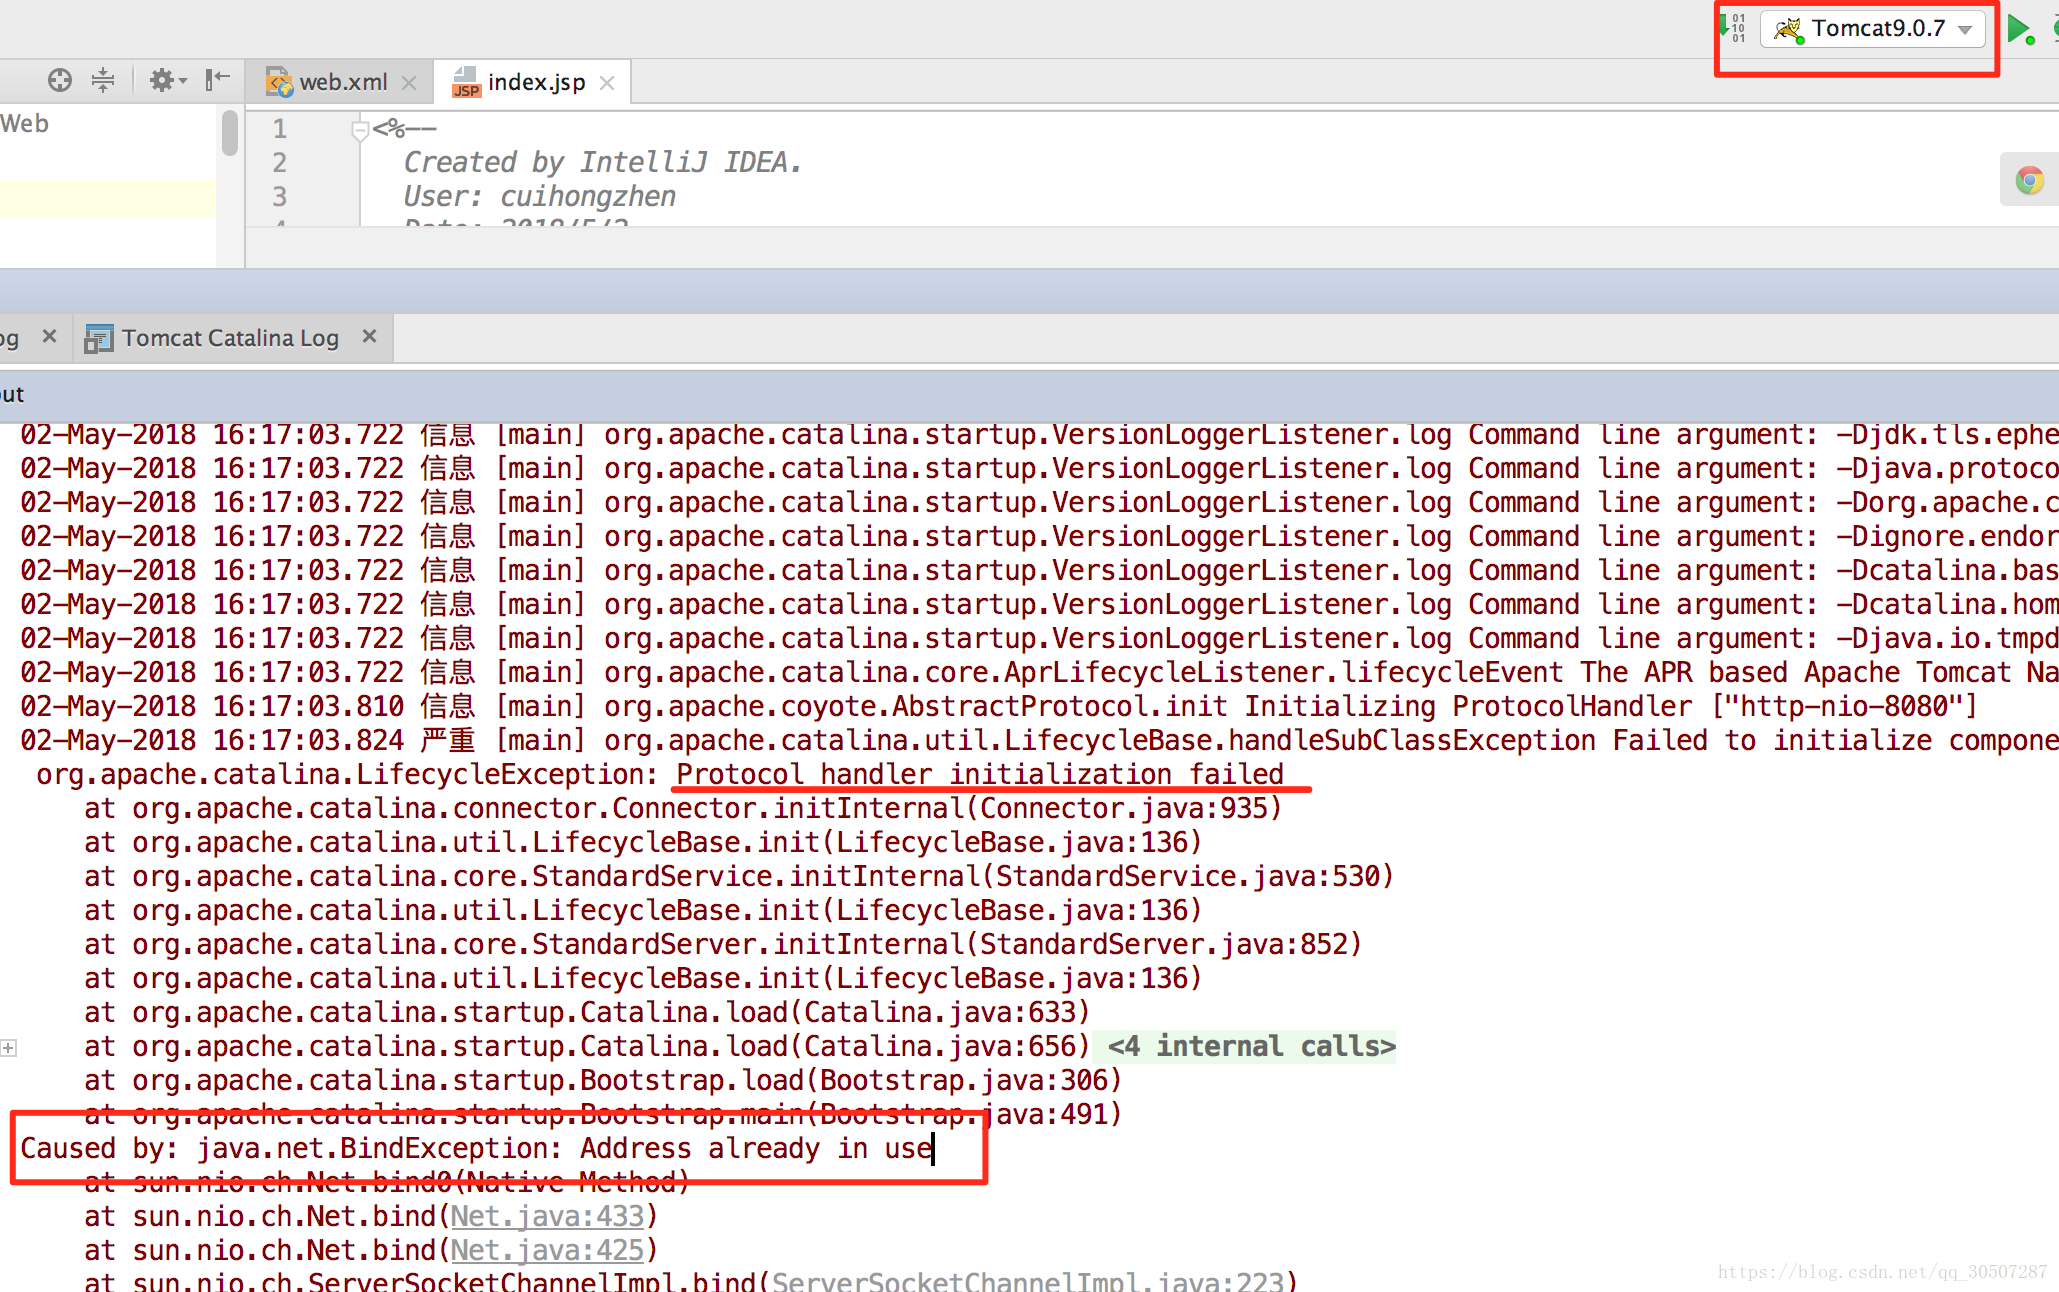Open browser preview via the Chrome icon

[x=2028, y=179]
